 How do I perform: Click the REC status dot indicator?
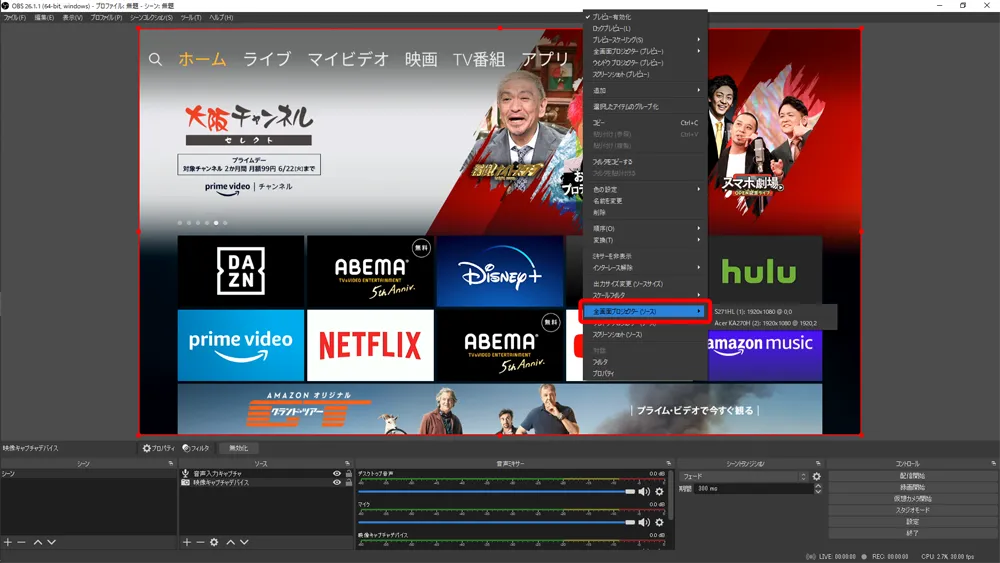[865, 557]
